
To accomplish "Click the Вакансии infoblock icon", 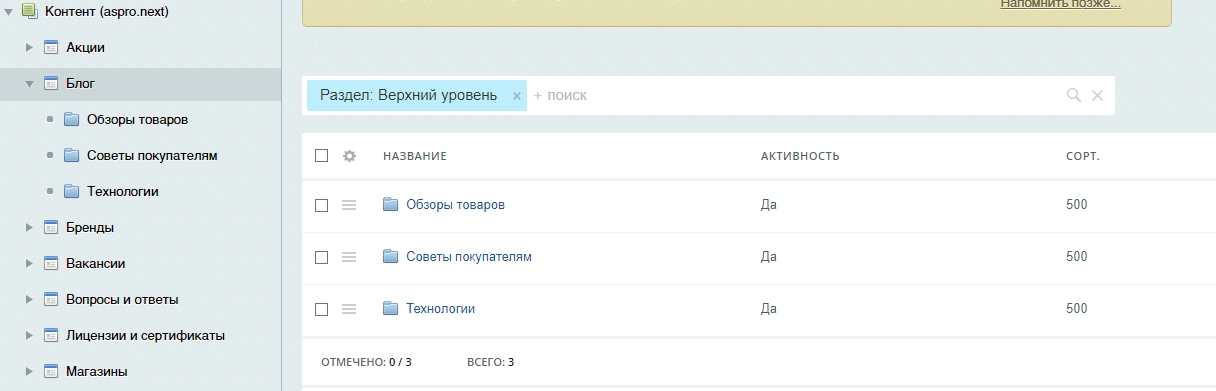I will 51,263.
